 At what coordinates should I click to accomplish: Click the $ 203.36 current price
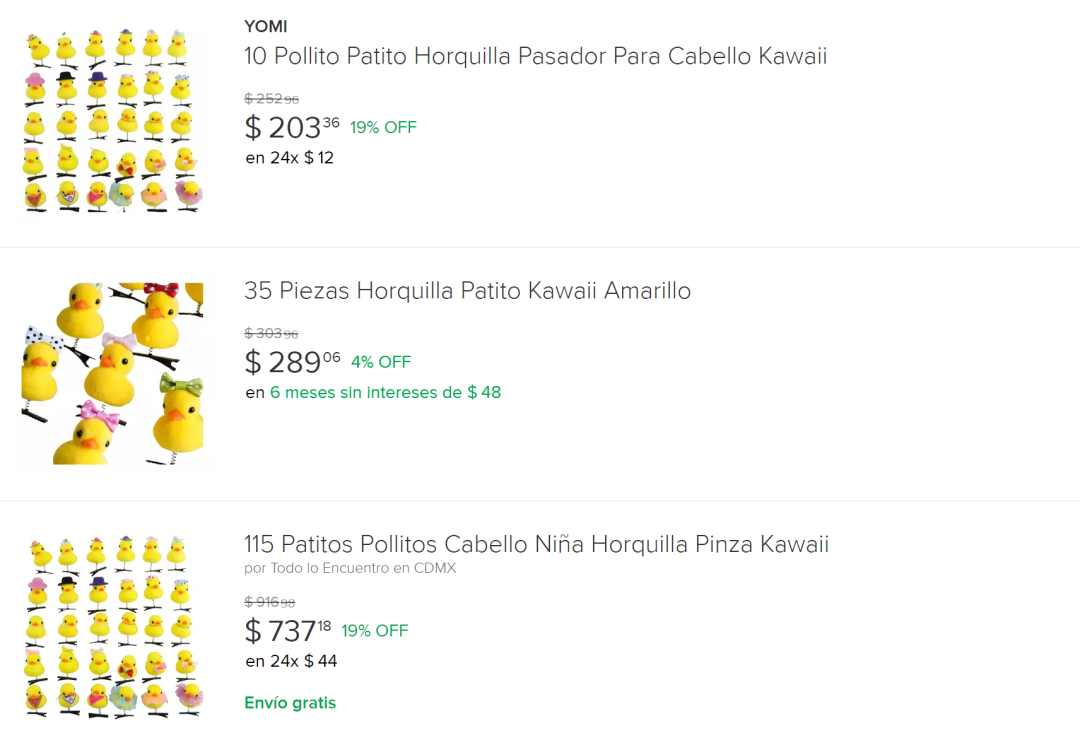click(x=292, y=127)
